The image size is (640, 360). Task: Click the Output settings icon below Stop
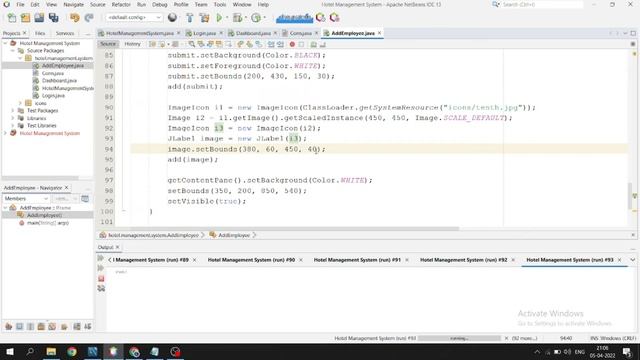pyautogui.click(x=101, y=289)
